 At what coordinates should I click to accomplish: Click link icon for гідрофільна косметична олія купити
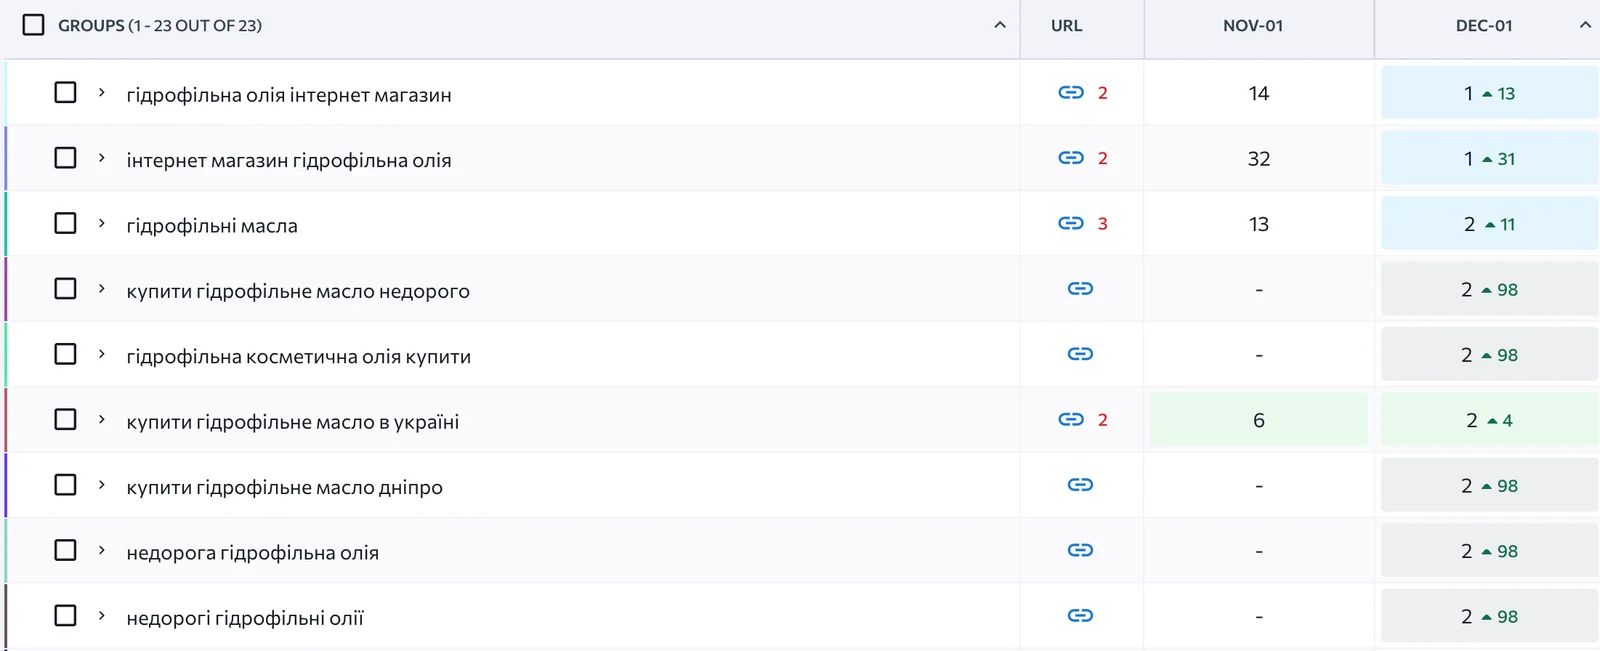(1080, 354)
